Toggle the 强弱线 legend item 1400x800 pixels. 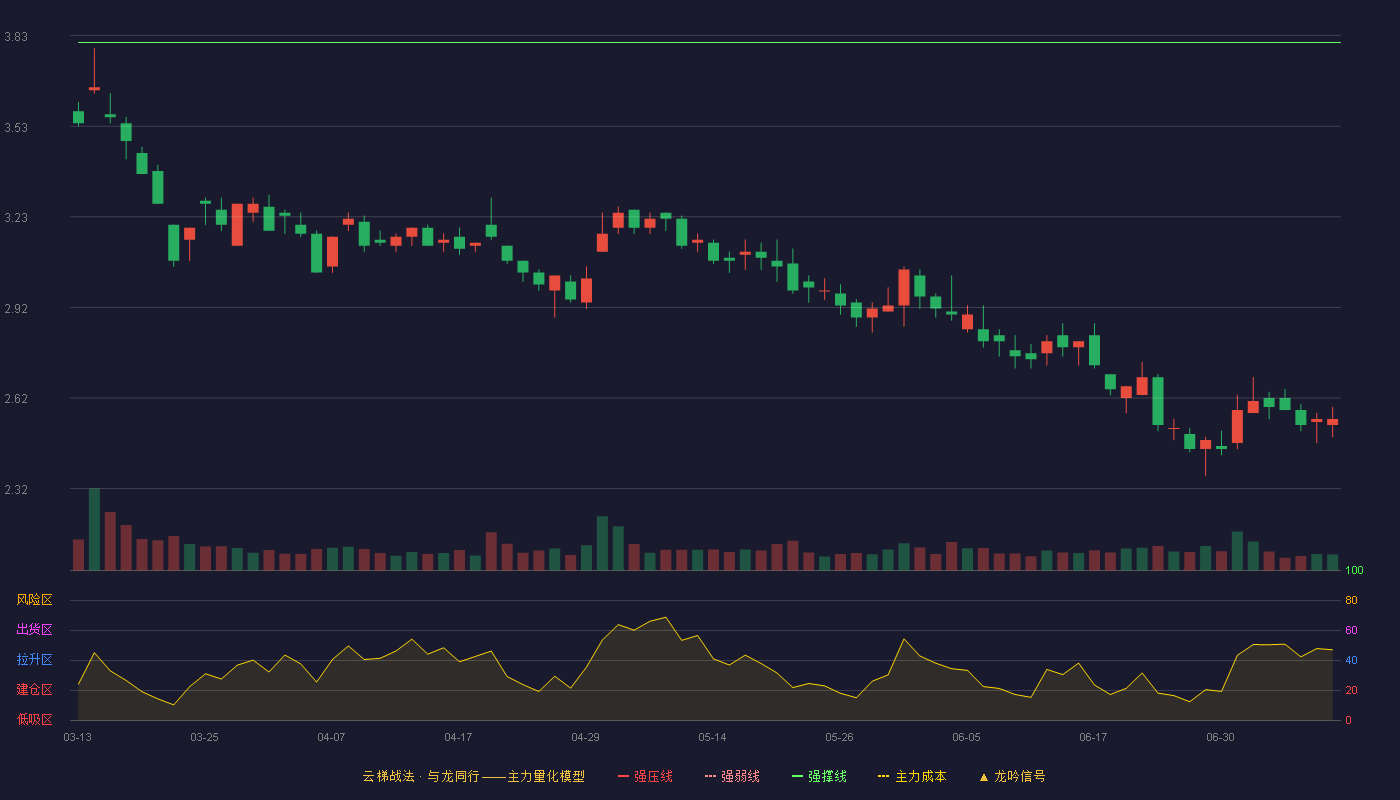click(732, 776)
